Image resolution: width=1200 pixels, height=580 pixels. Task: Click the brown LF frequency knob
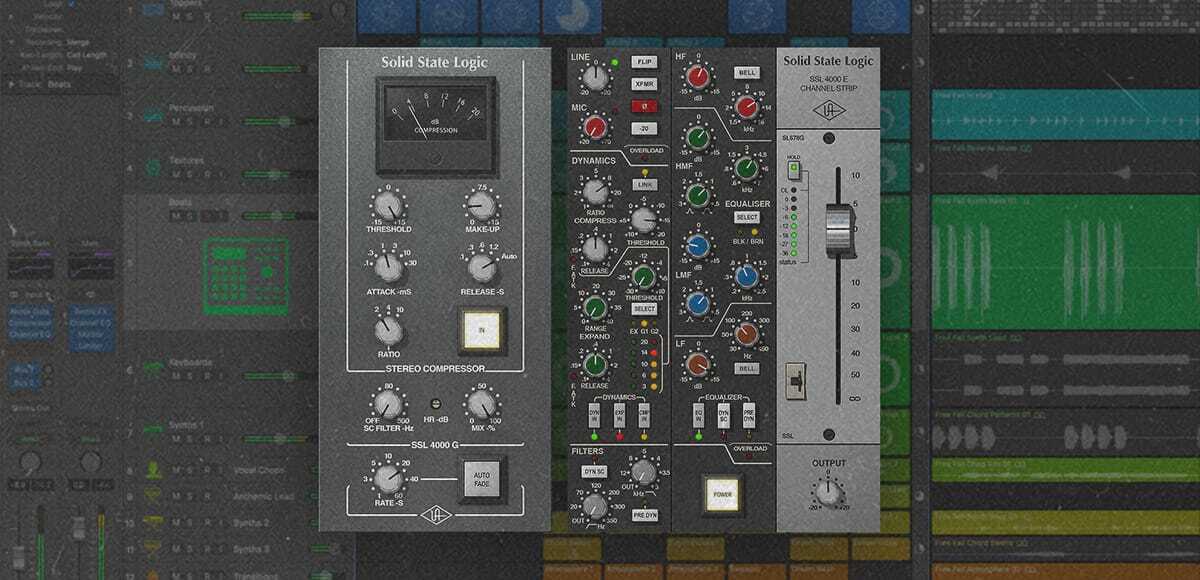point(746,335)
